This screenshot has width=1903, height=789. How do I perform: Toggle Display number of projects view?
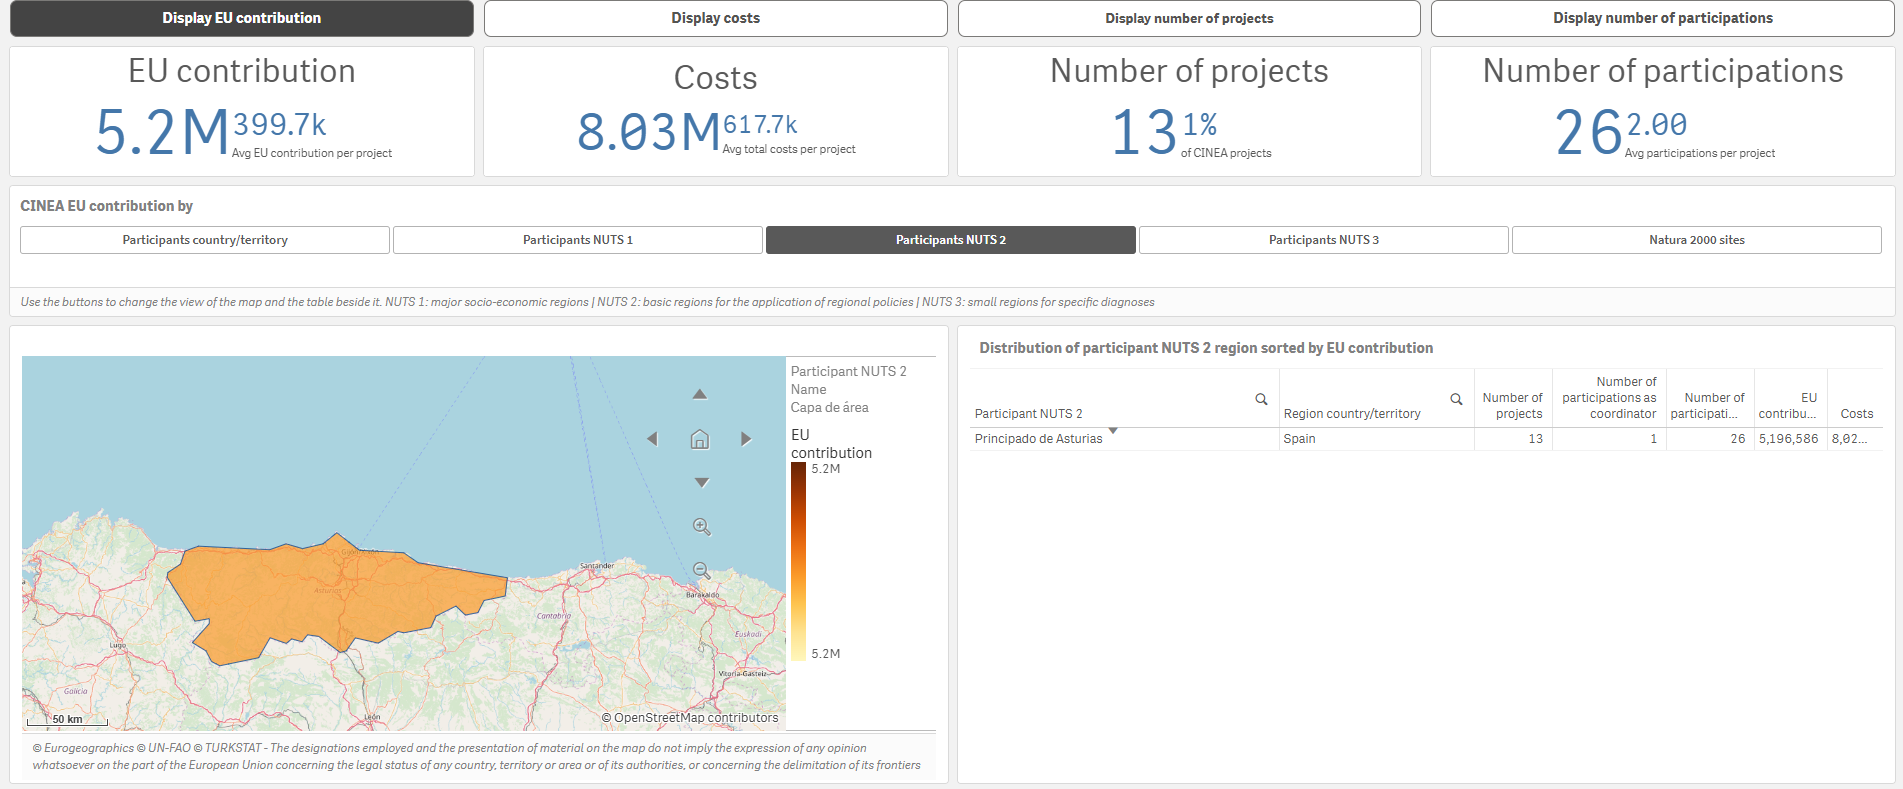[x=1189, y=18]
